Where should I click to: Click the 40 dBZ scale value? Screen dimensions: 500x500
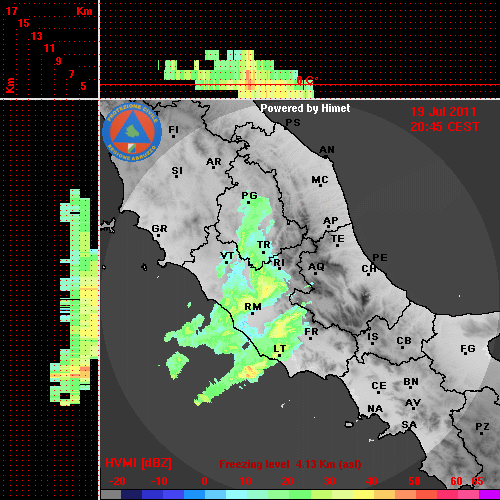371,481
